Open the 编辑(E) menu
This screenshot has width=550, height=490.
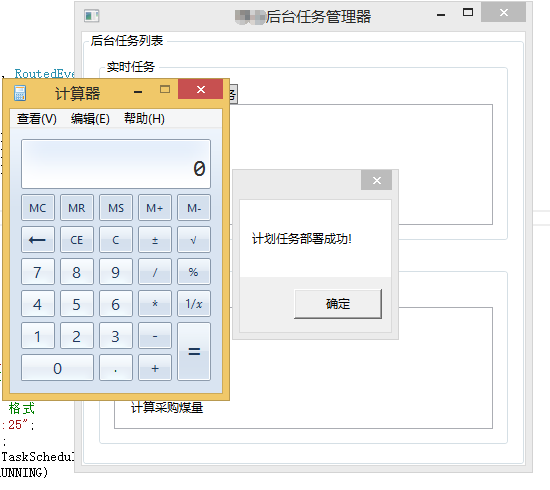[90, 119]
